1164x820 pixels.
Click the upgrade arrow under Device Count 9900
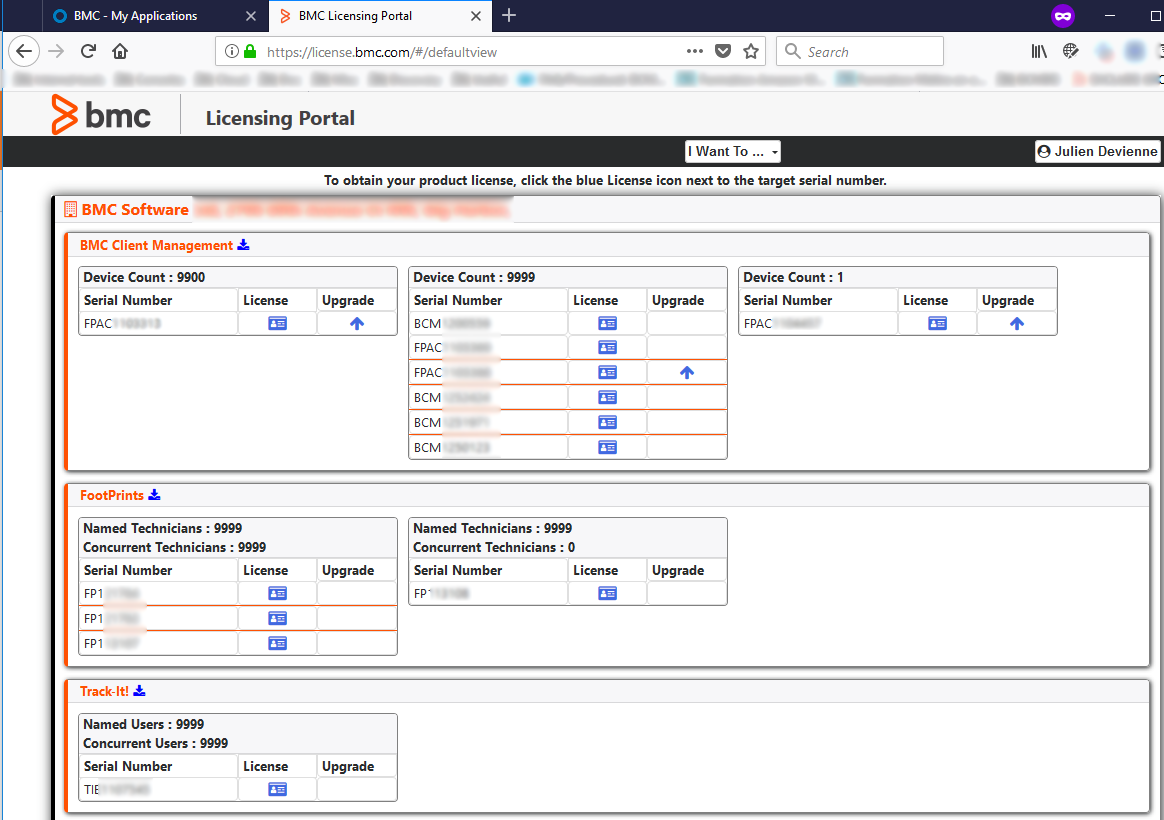coord(357,324)
